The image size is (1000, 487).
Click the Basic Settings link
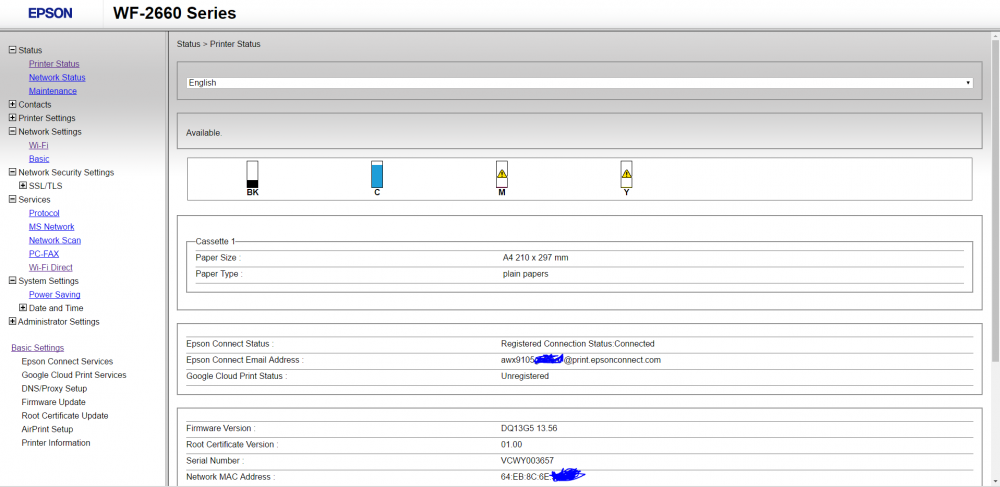38,347
